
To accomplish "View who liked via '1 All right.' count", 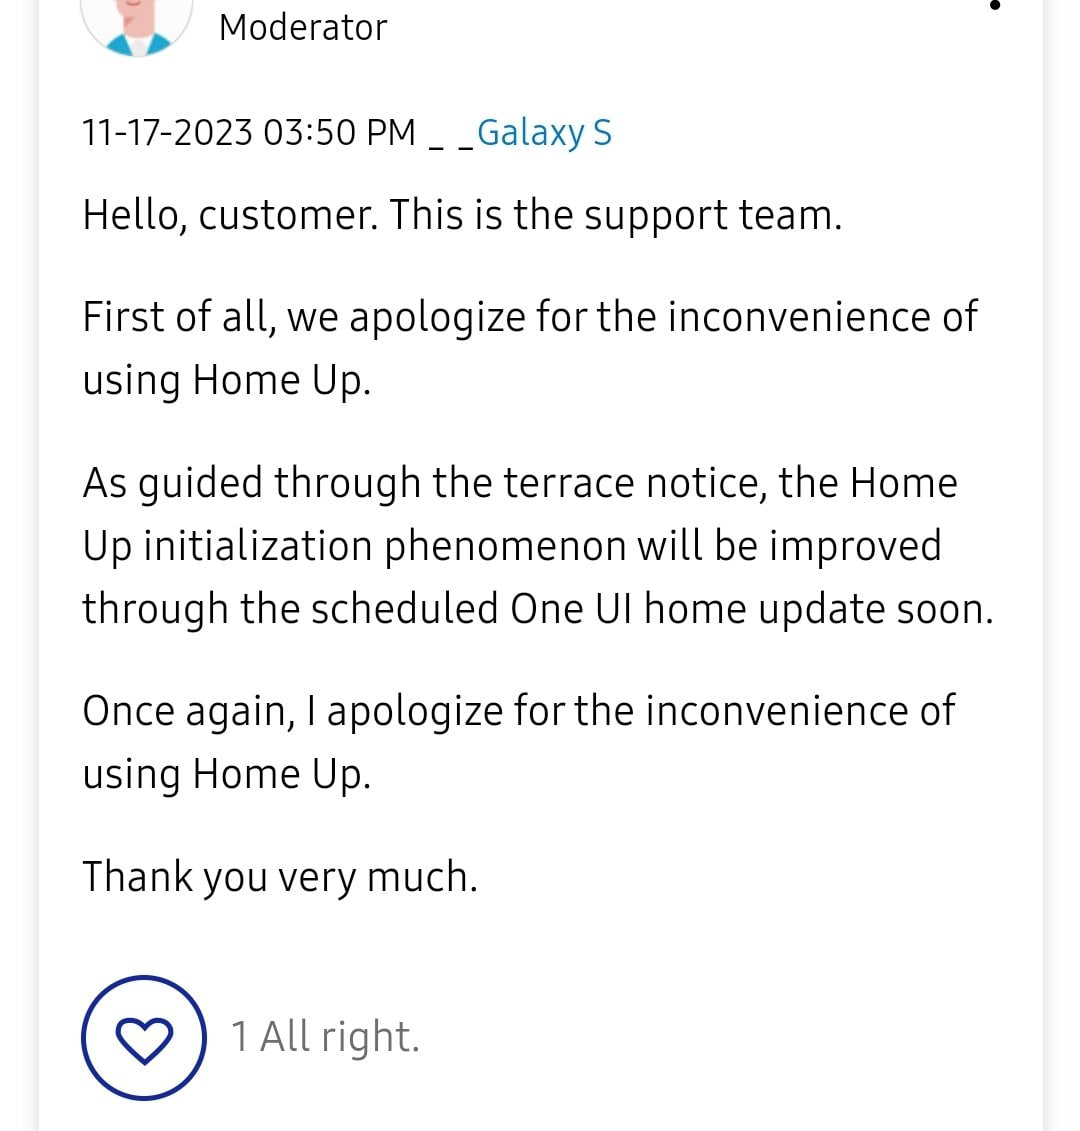I will tap(325, 1036).
